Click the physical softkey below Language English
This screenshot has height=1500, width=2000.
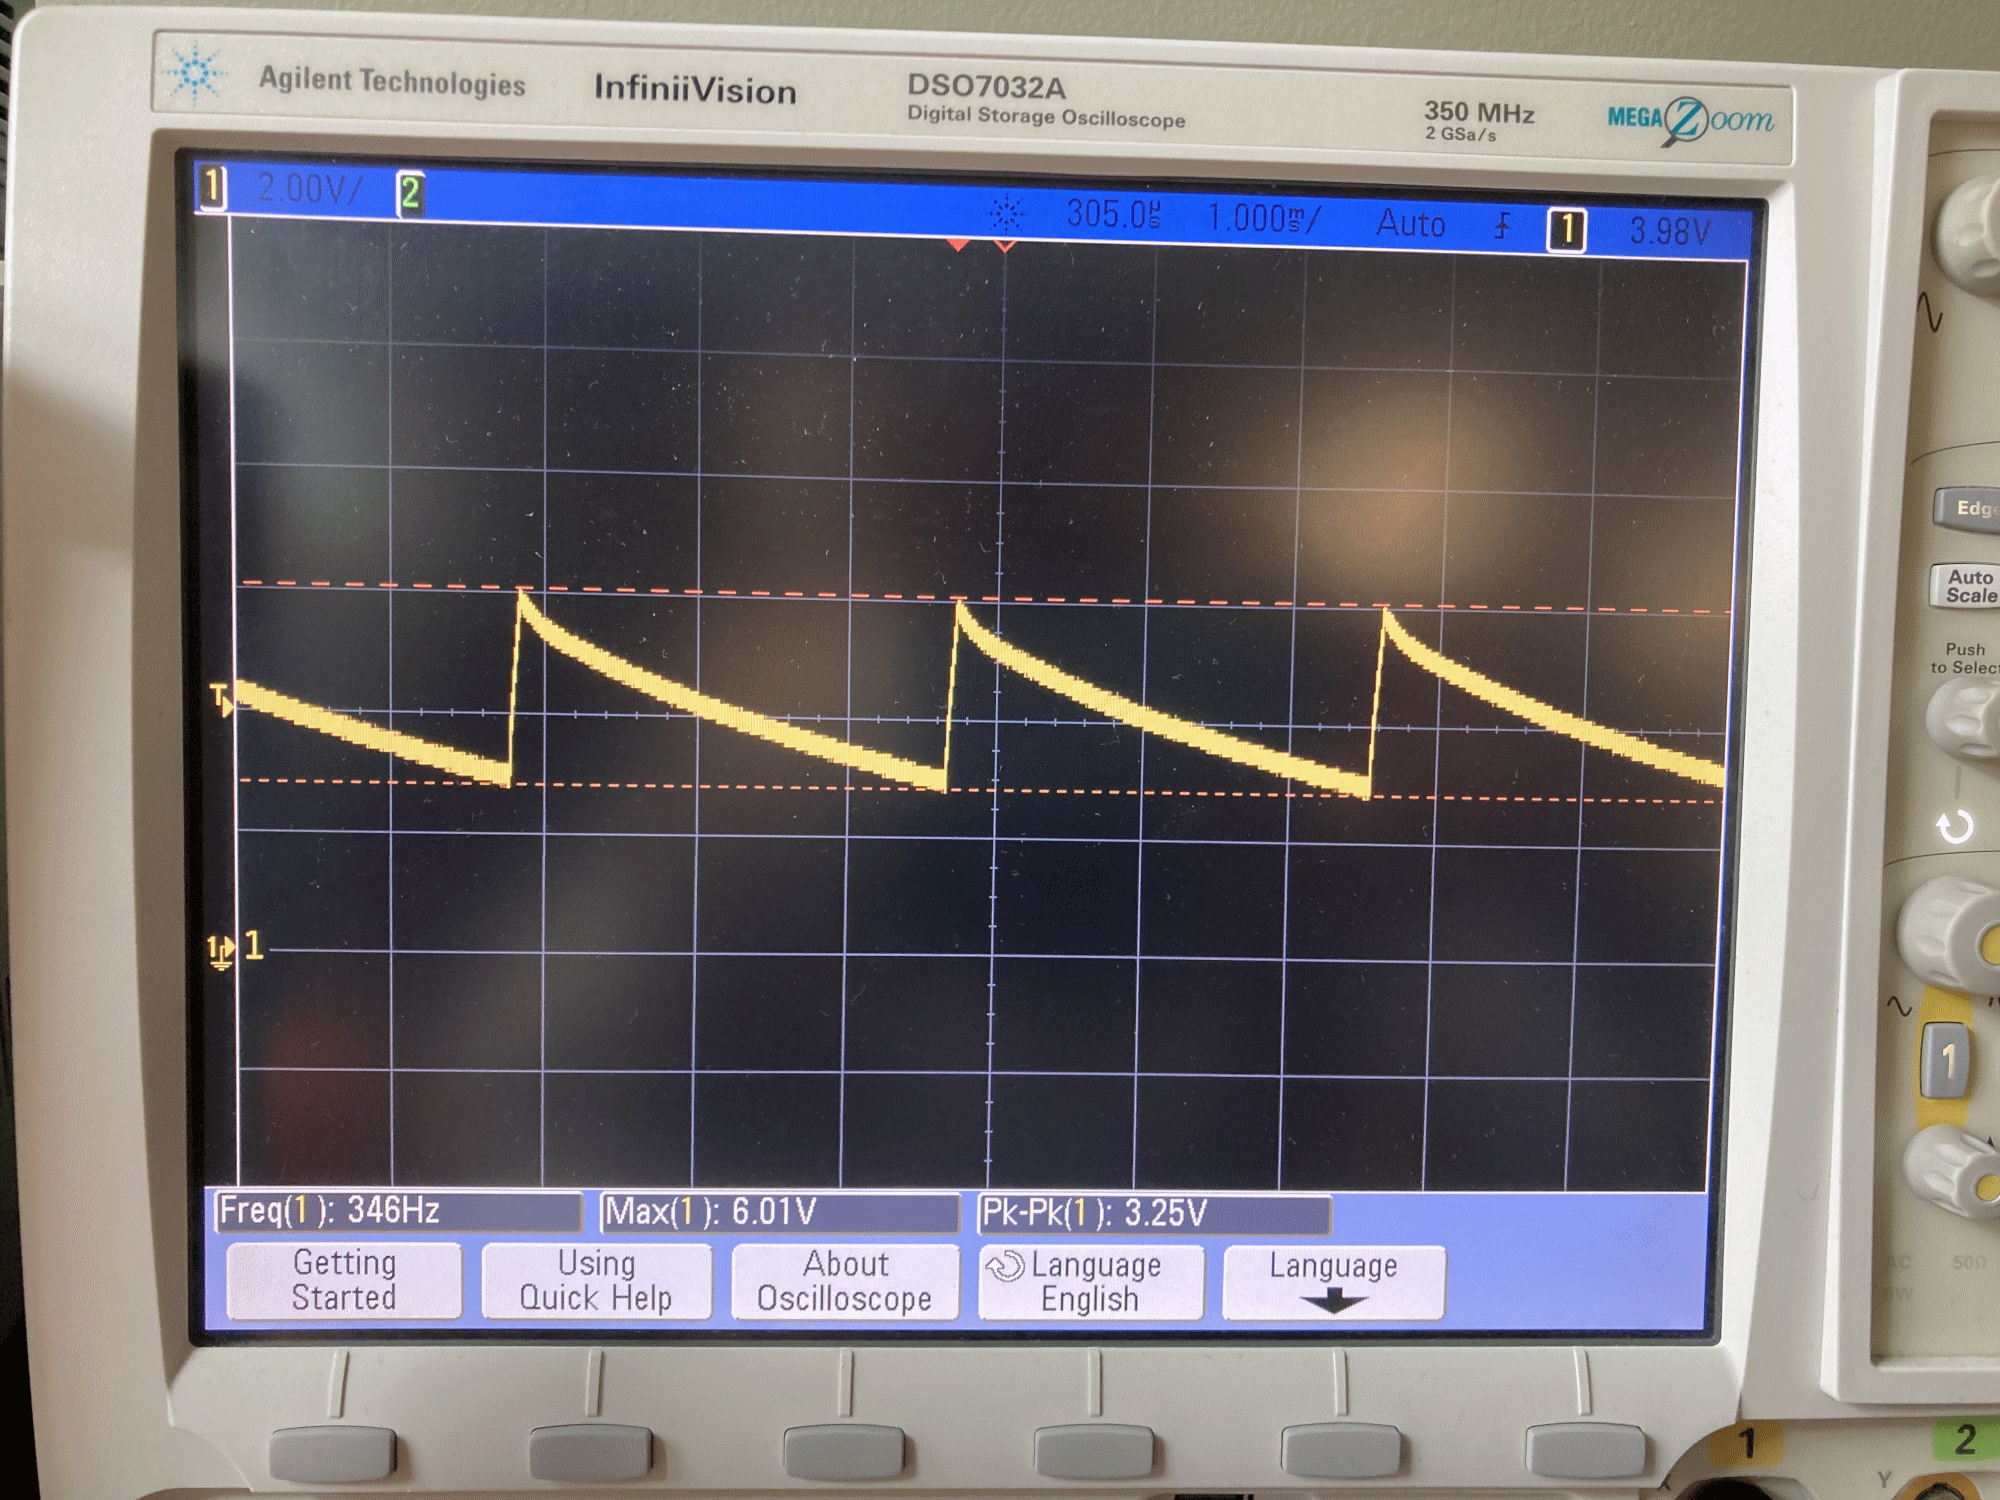pos(1094,1453)
